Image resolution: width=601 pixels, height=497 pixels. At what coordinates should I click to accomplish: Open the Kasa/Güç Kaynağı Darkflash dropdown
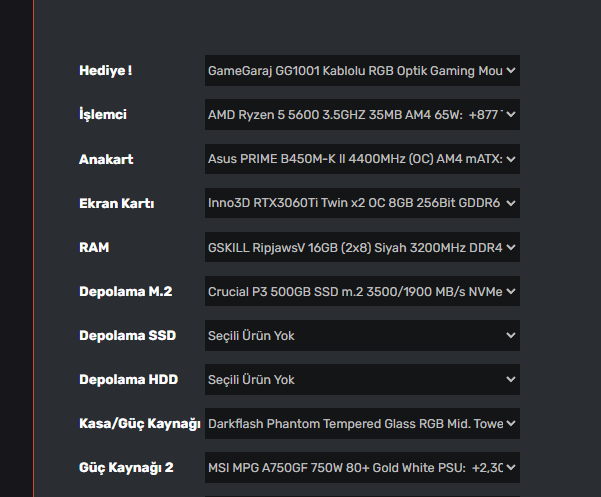tap(362, 423)
